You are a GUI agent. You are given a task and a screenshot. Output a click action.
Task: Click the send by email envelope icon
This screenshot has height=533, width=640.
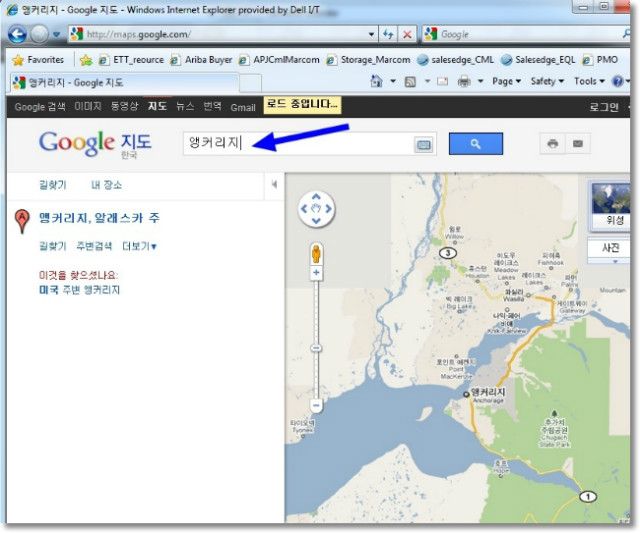coord(578,144)
